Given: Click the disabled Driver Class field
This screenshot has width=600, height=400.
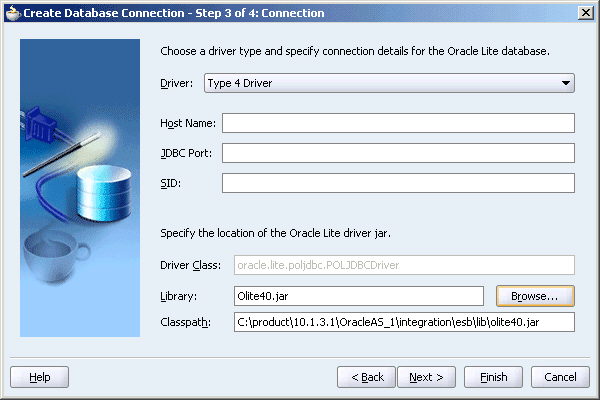Looking at the screenshot, I should tap(404, 265).
